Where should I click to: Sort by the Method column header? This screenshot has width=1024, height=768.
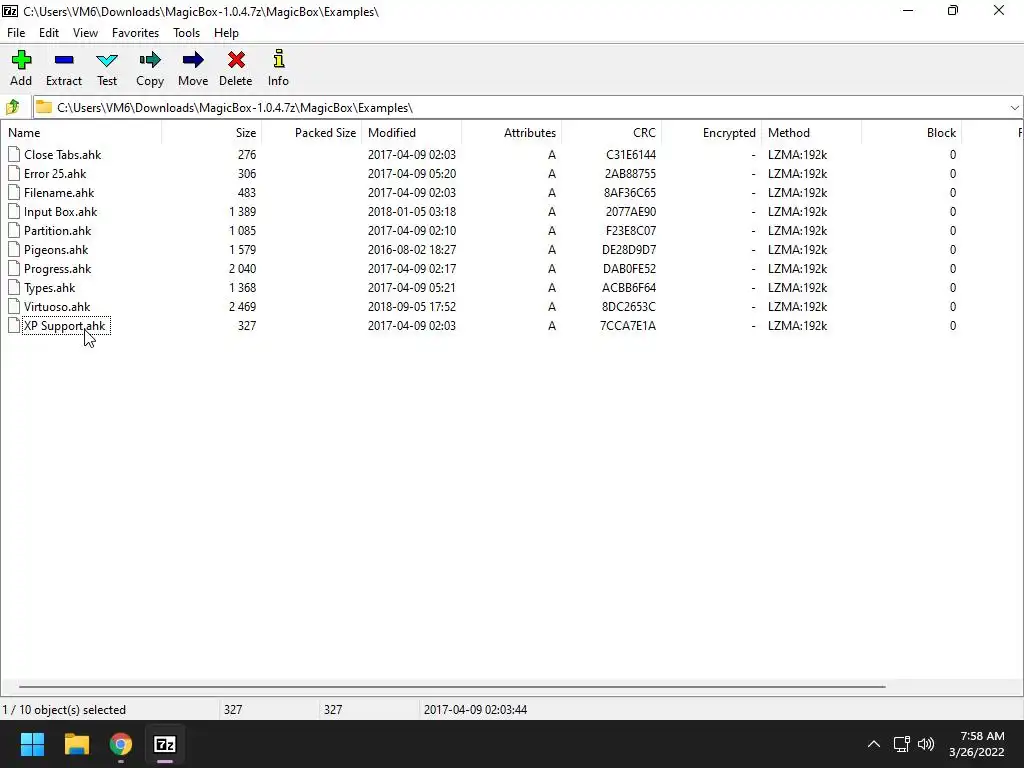click(x=811, y=133)
